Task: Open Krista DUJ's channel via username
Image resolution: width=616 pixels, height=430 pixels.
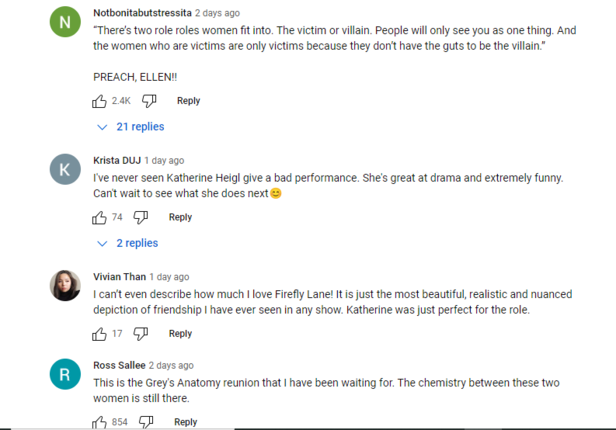Action: [x=117, y=160]
